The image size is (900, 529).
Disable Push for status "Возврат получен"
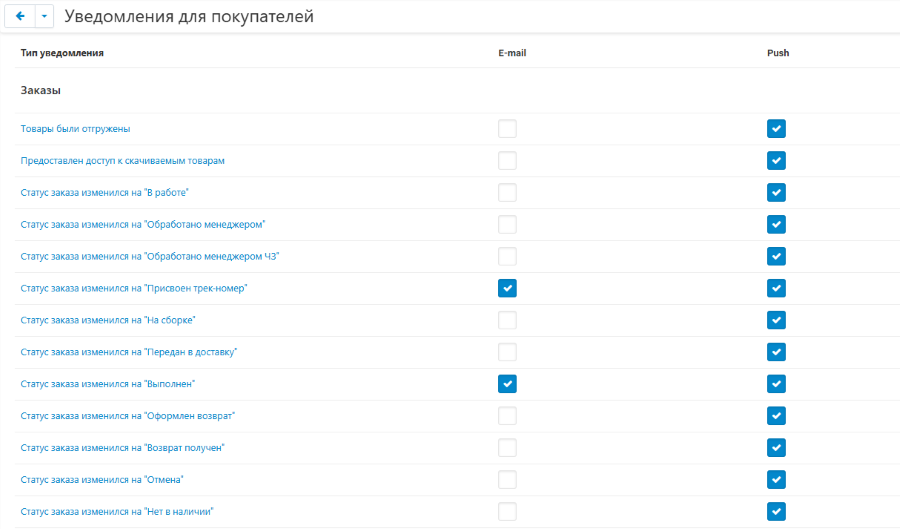click(x=777, y=448)
